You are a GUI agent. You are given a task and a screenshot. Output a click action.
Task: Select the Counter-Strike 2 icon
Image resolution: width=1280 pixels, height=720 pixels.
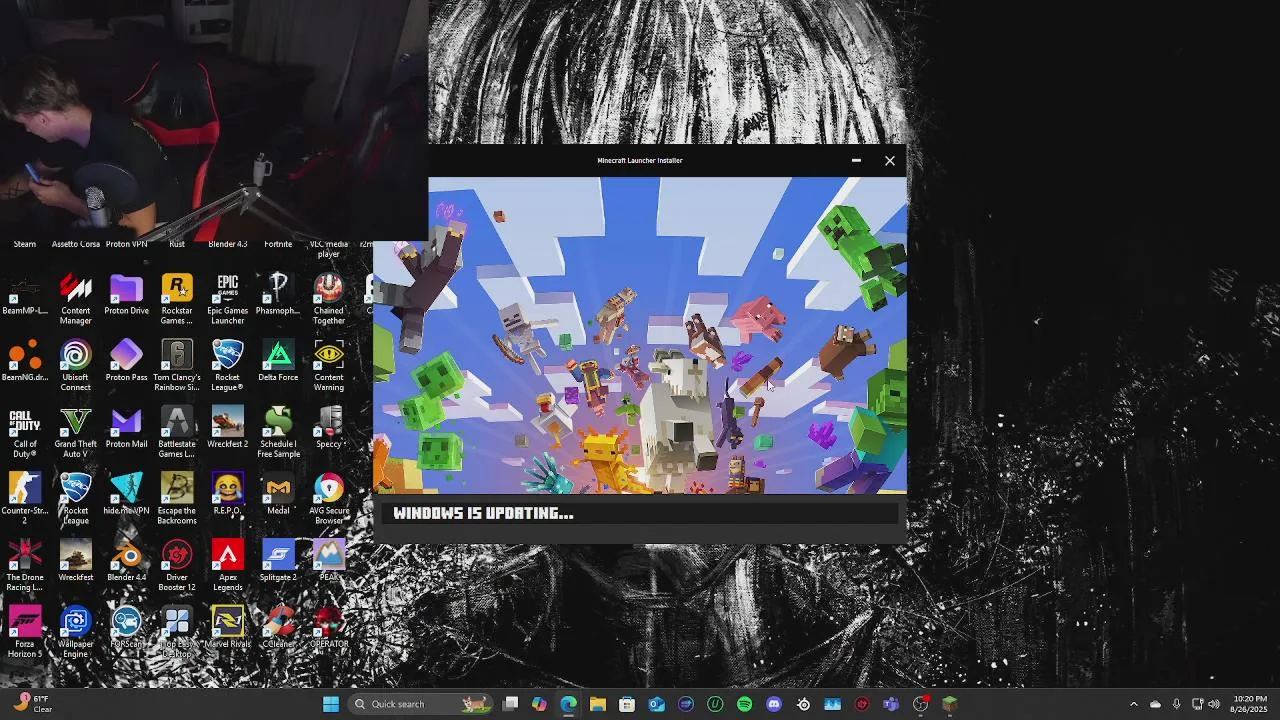point(25,499)
